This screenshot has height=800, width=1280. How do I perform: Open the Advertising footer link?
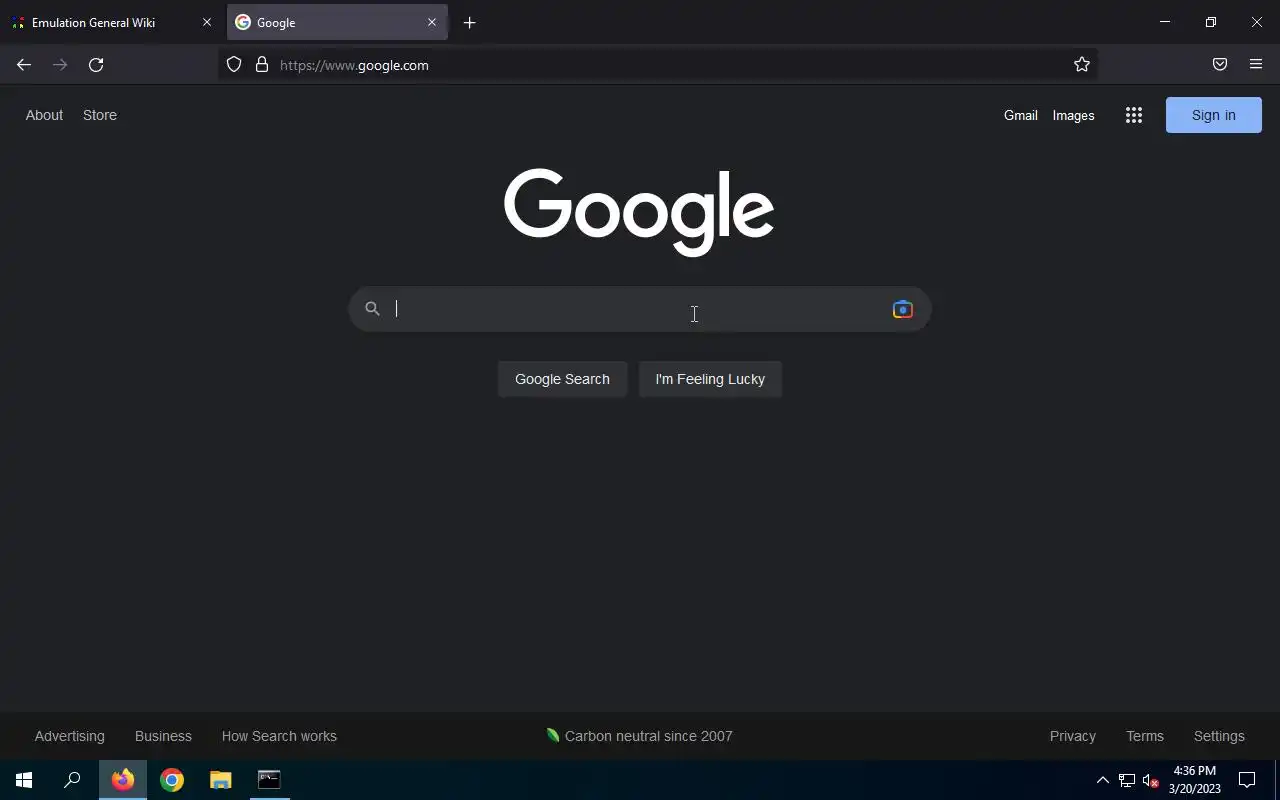point(69,736)
